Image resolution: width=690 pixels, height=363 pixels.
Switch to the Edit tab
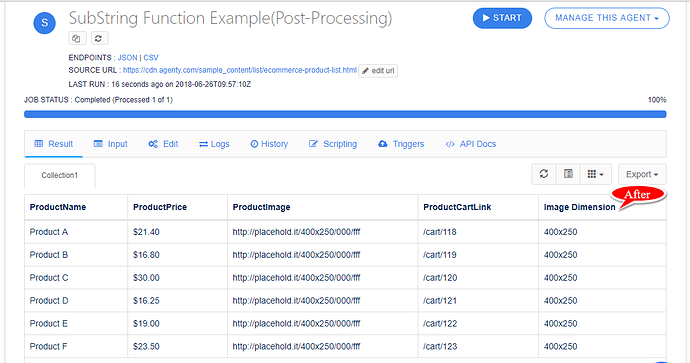[163, 144]
